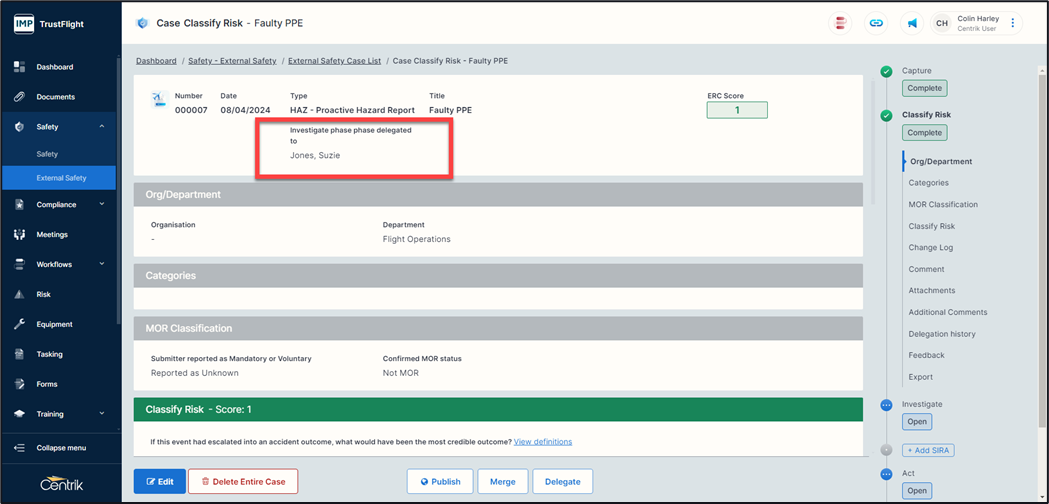Select the Meetings icon in sidebar
Image resolution: width=1049 pixels, height=504 pixels.
19,235
